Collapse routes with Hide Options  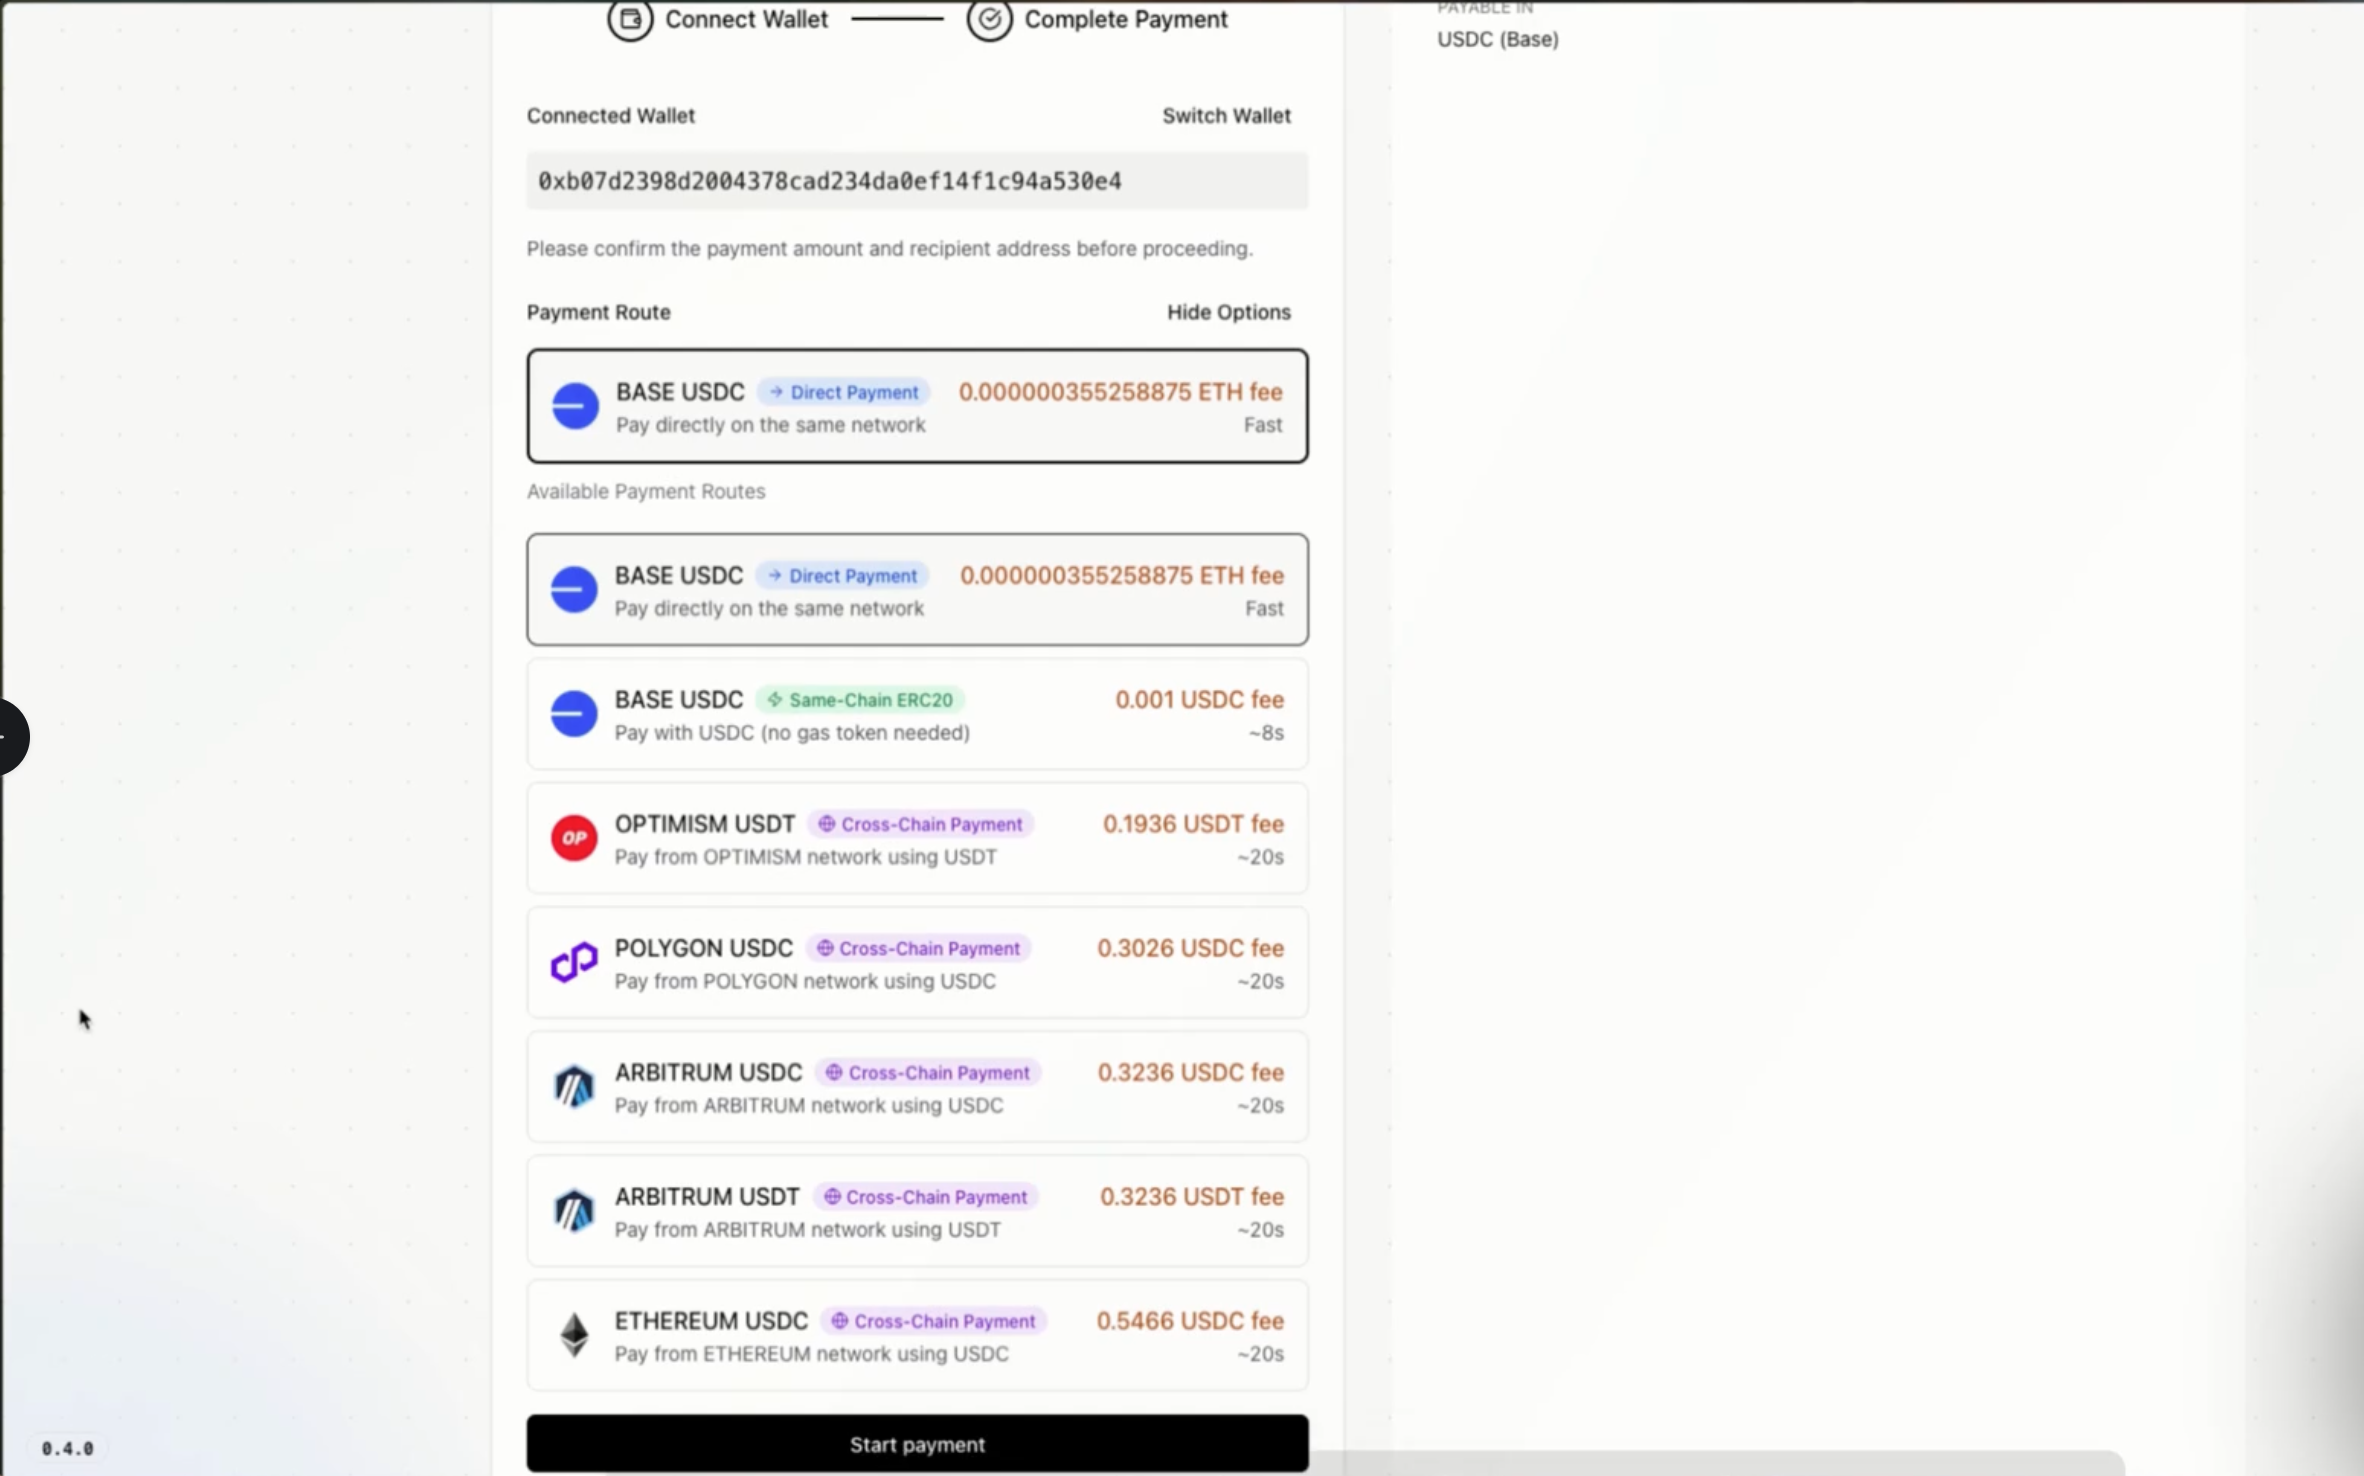[1228, 312]
